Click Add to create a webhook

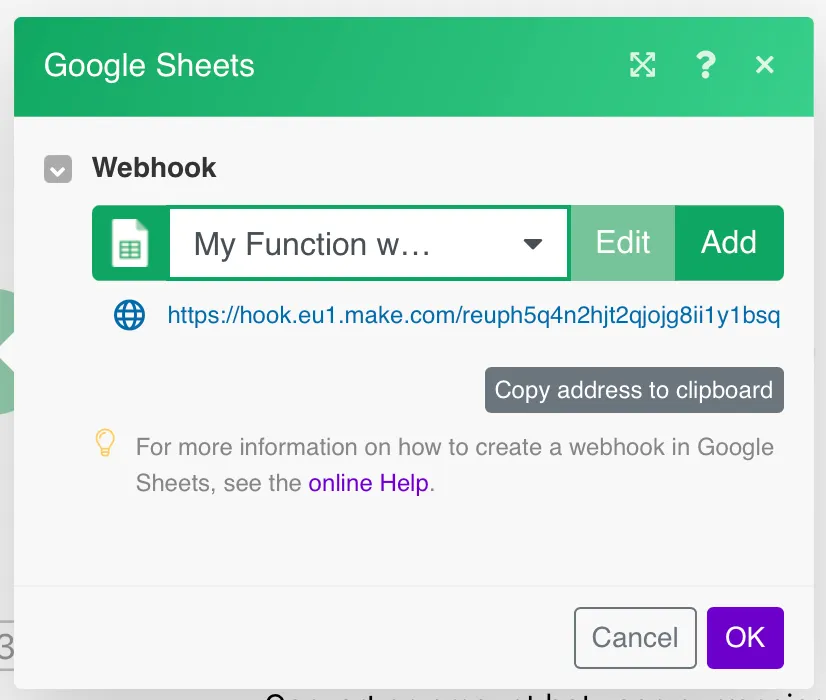pos(729,243)
